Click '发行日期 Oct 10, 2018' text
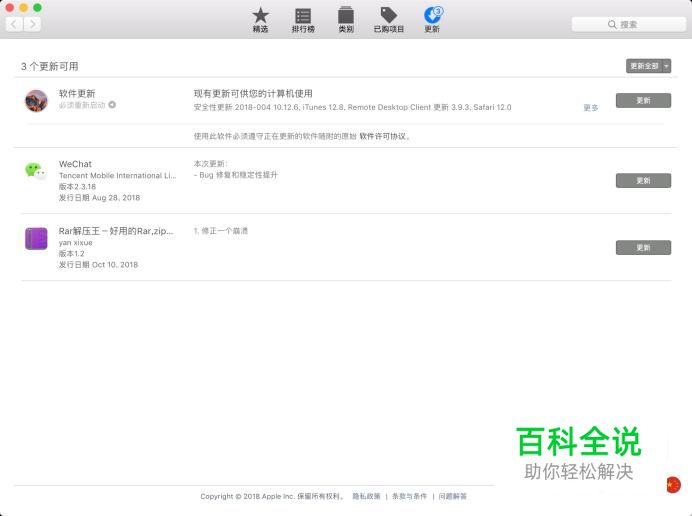Image resolution: width=692 pixels, height=516 pixels. (98, 265)
